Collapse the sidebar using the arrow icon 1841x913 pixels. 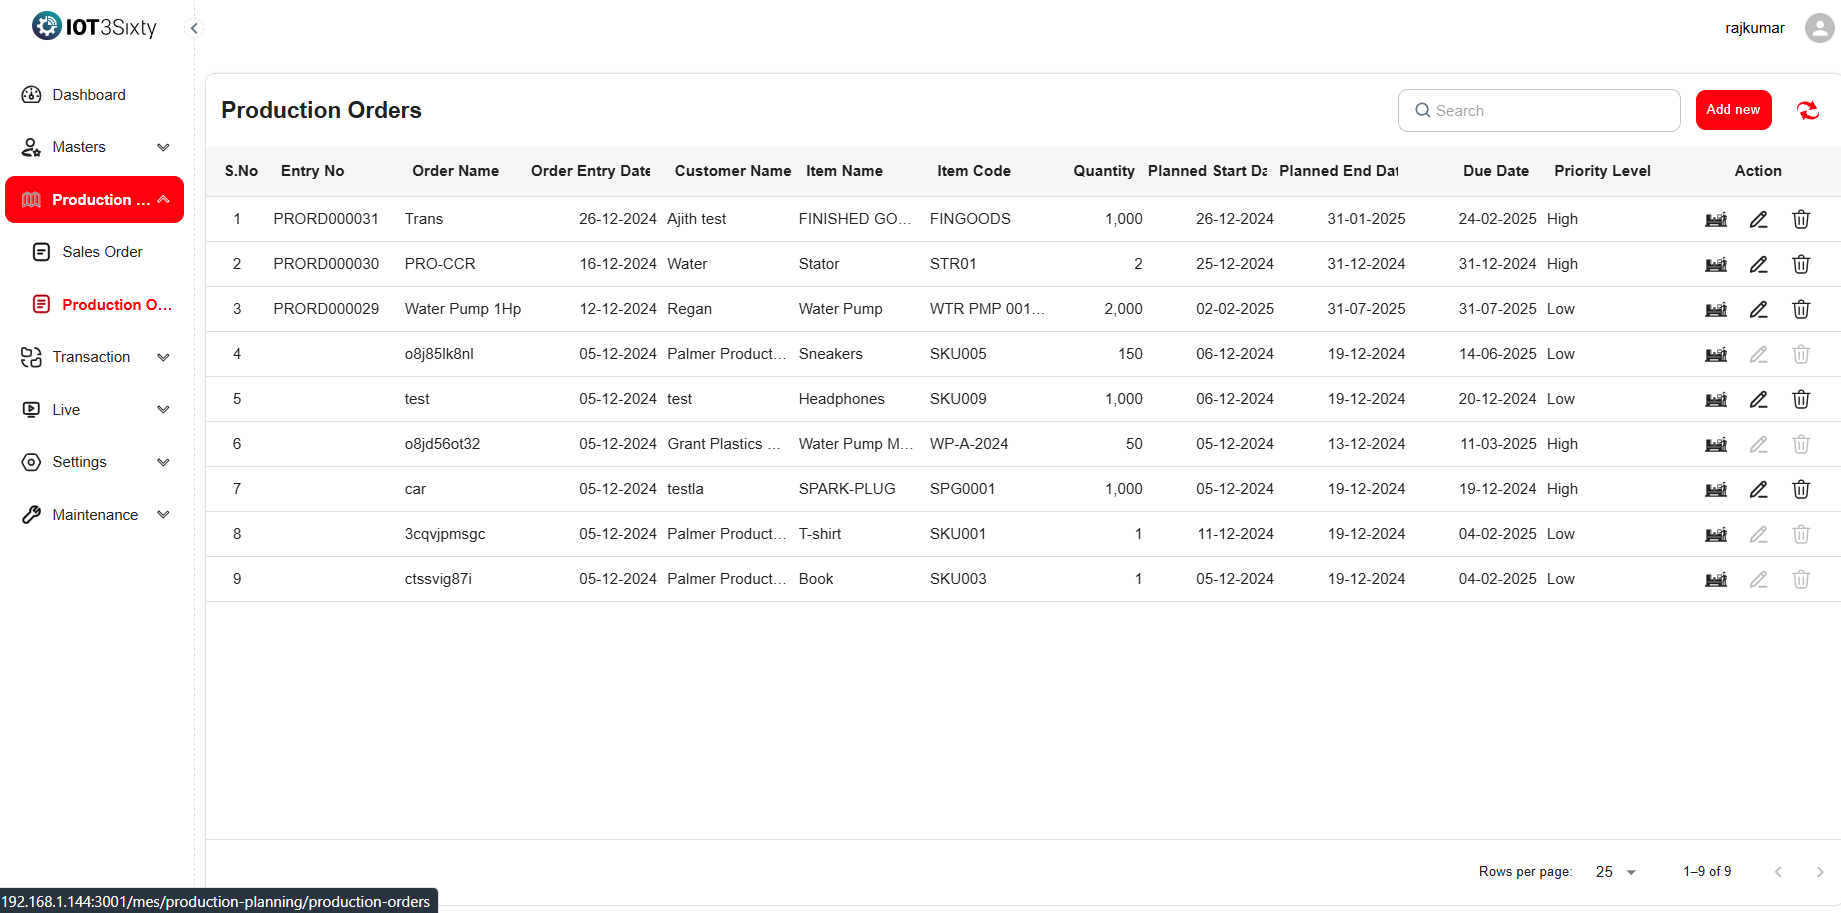point(194,28)
